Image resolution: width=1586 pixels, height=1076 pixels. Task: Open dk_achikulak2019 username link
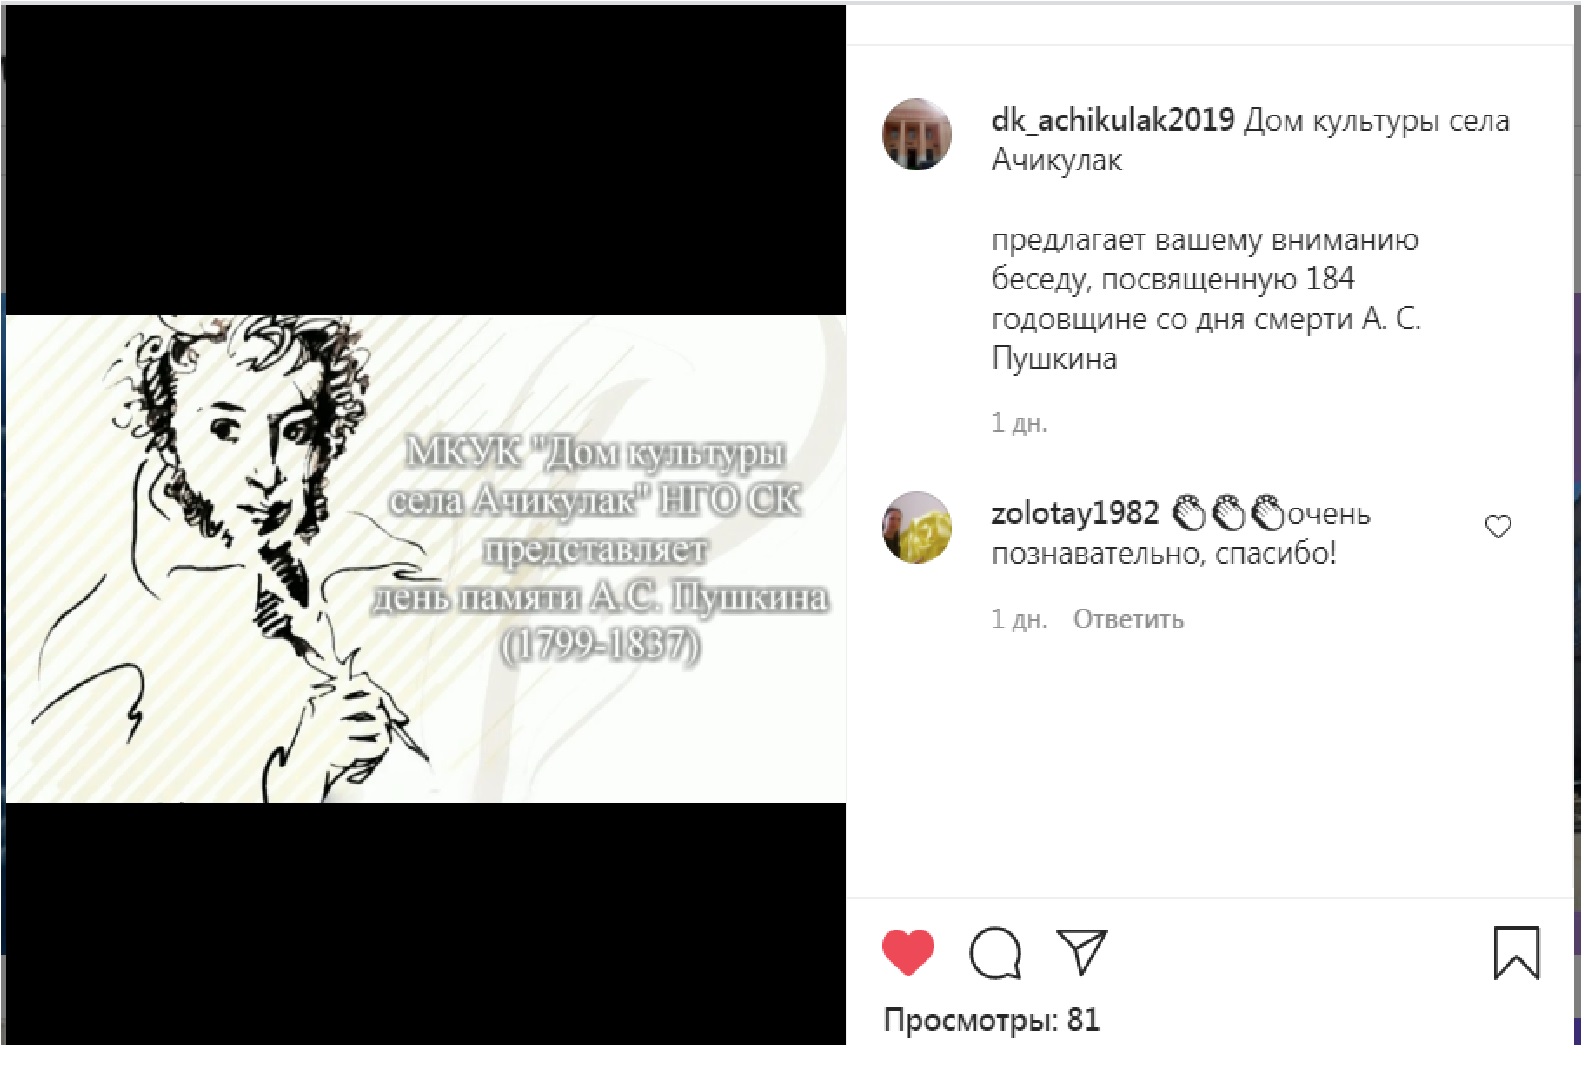[1112, 120]
